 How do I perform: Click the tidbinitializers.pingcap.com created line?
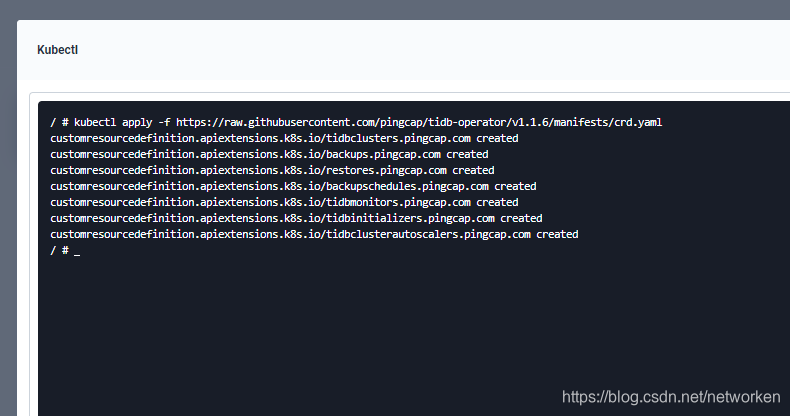[296, 219]
